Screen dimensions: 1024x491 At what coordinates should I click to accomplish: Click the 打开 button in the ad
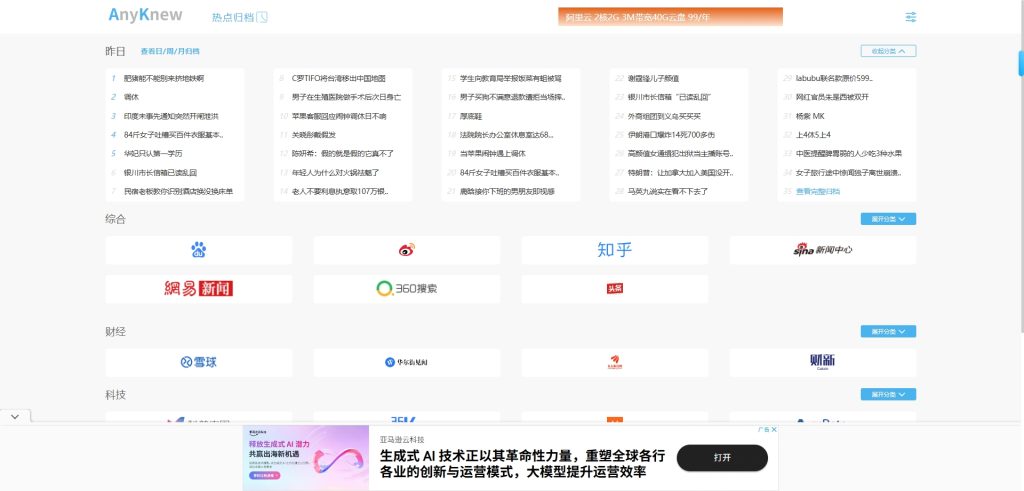click(x=722, y=457)
